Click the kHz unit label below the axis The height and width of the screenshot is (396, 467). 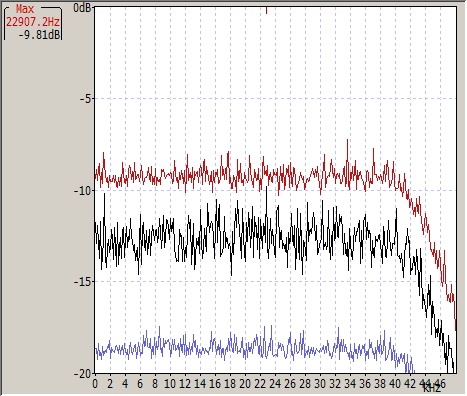tap(432, 388)
